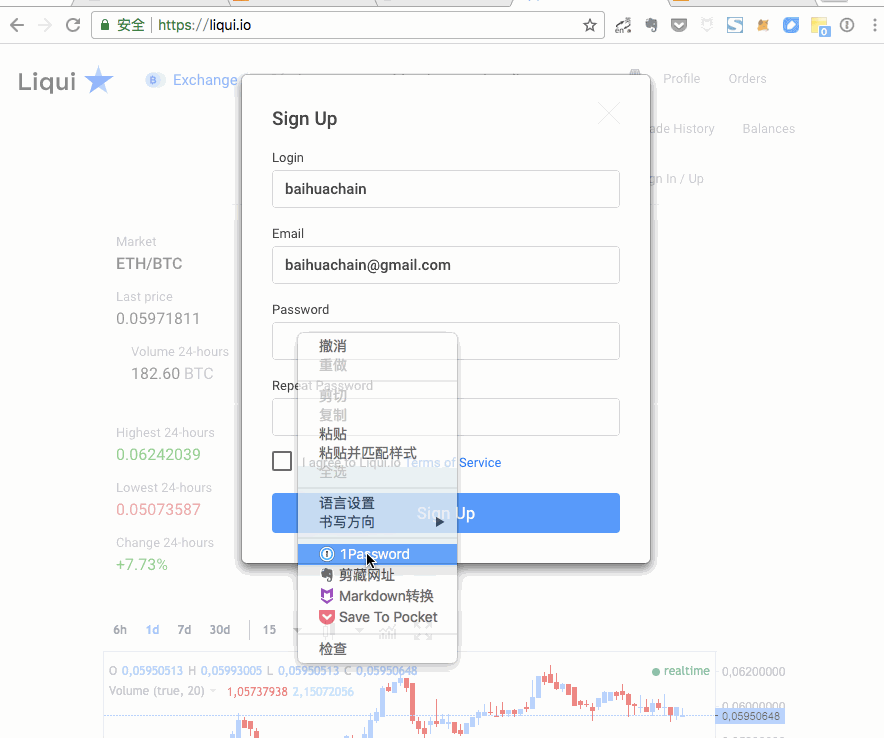Switch chart range to 7d

pyautogui.click(x=184, y=630)
